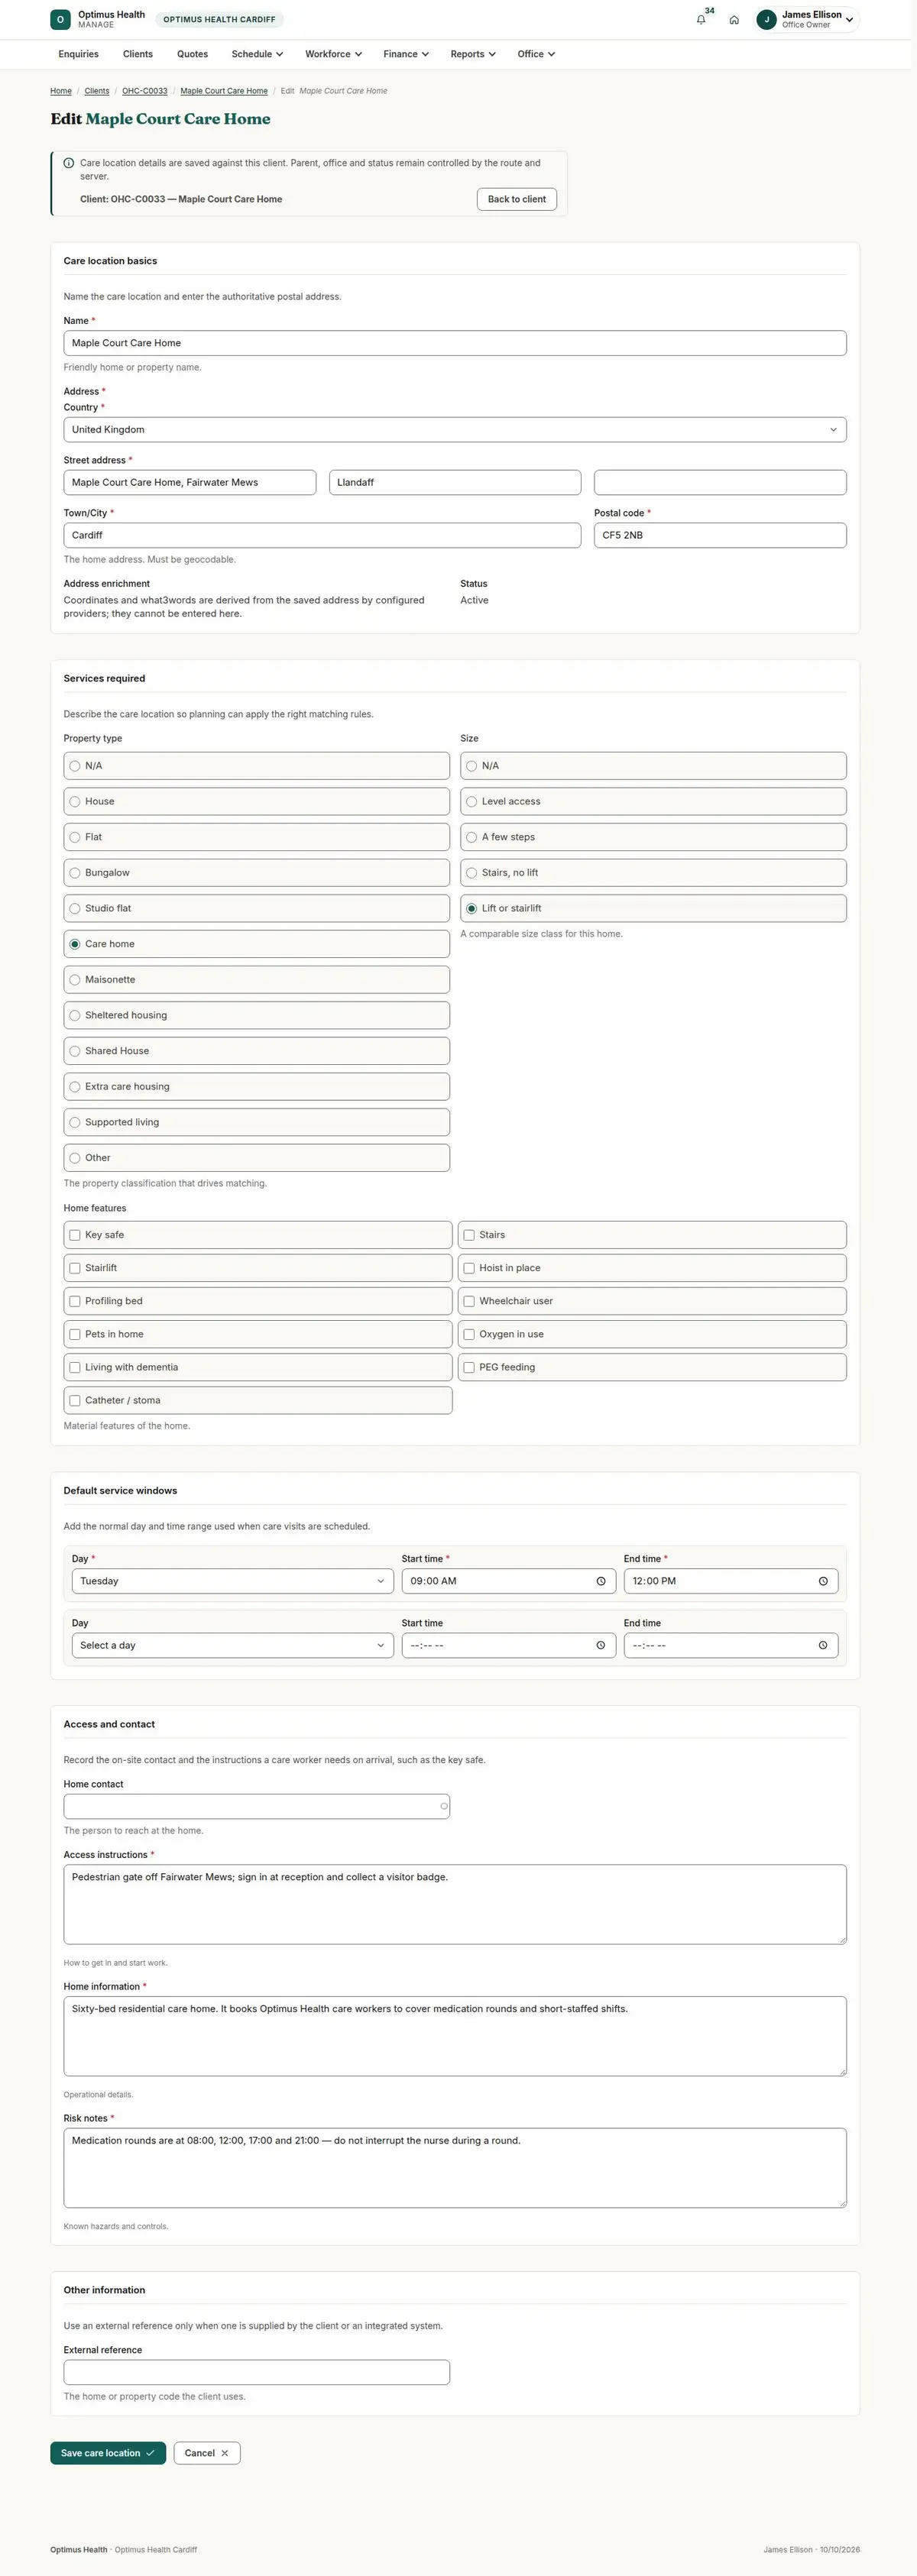Open time picker for 12:00 PM end time
This screenshot has height=2576, width=917.
(x=823, y=1581)
